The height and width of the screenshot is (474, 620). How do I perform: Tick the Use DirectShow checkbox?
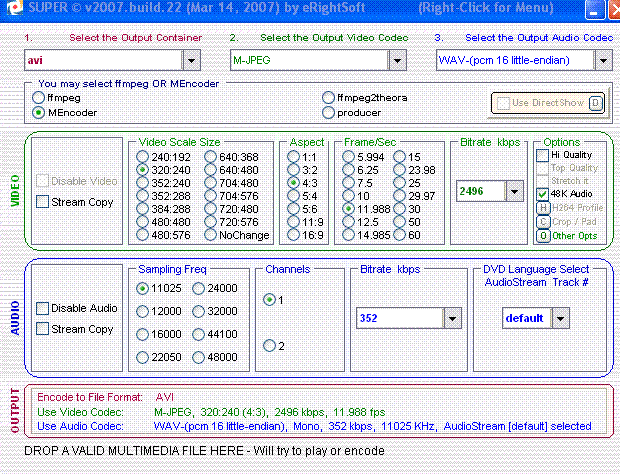point(503,103)
